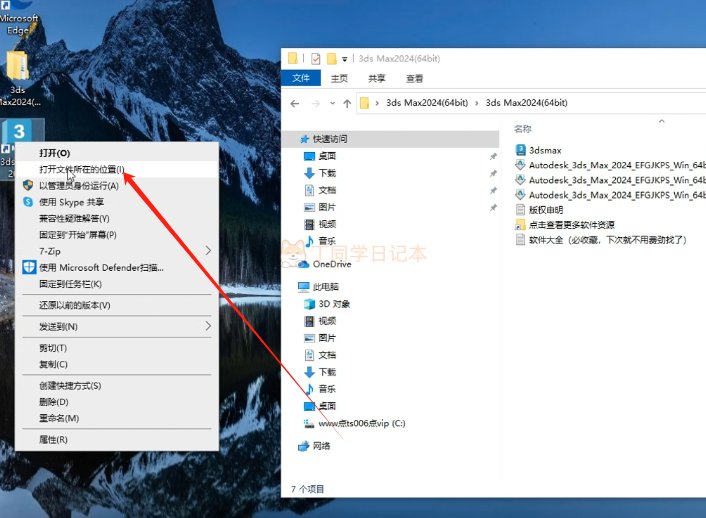
Task: Select the 3ds Max2024 folder on desktop
Action: click(18, 78)
